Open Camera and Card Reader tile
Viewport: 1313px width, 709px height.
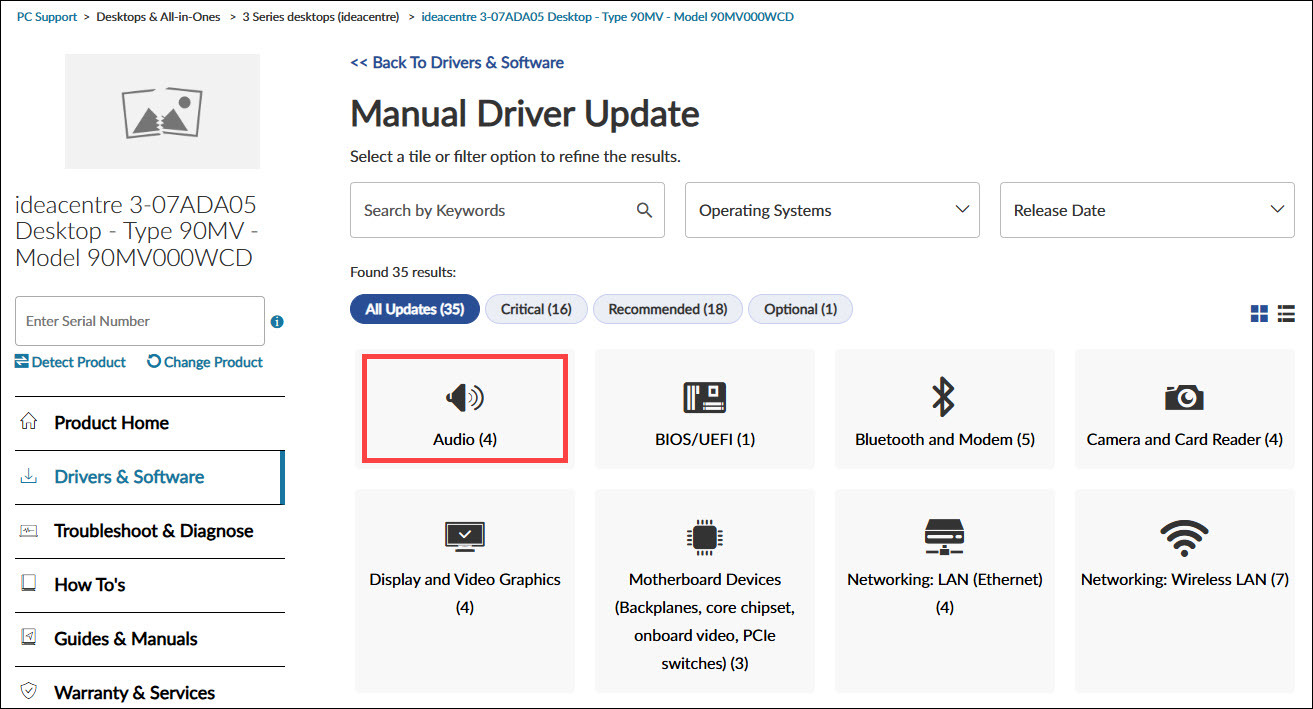tap(1184, 409)
